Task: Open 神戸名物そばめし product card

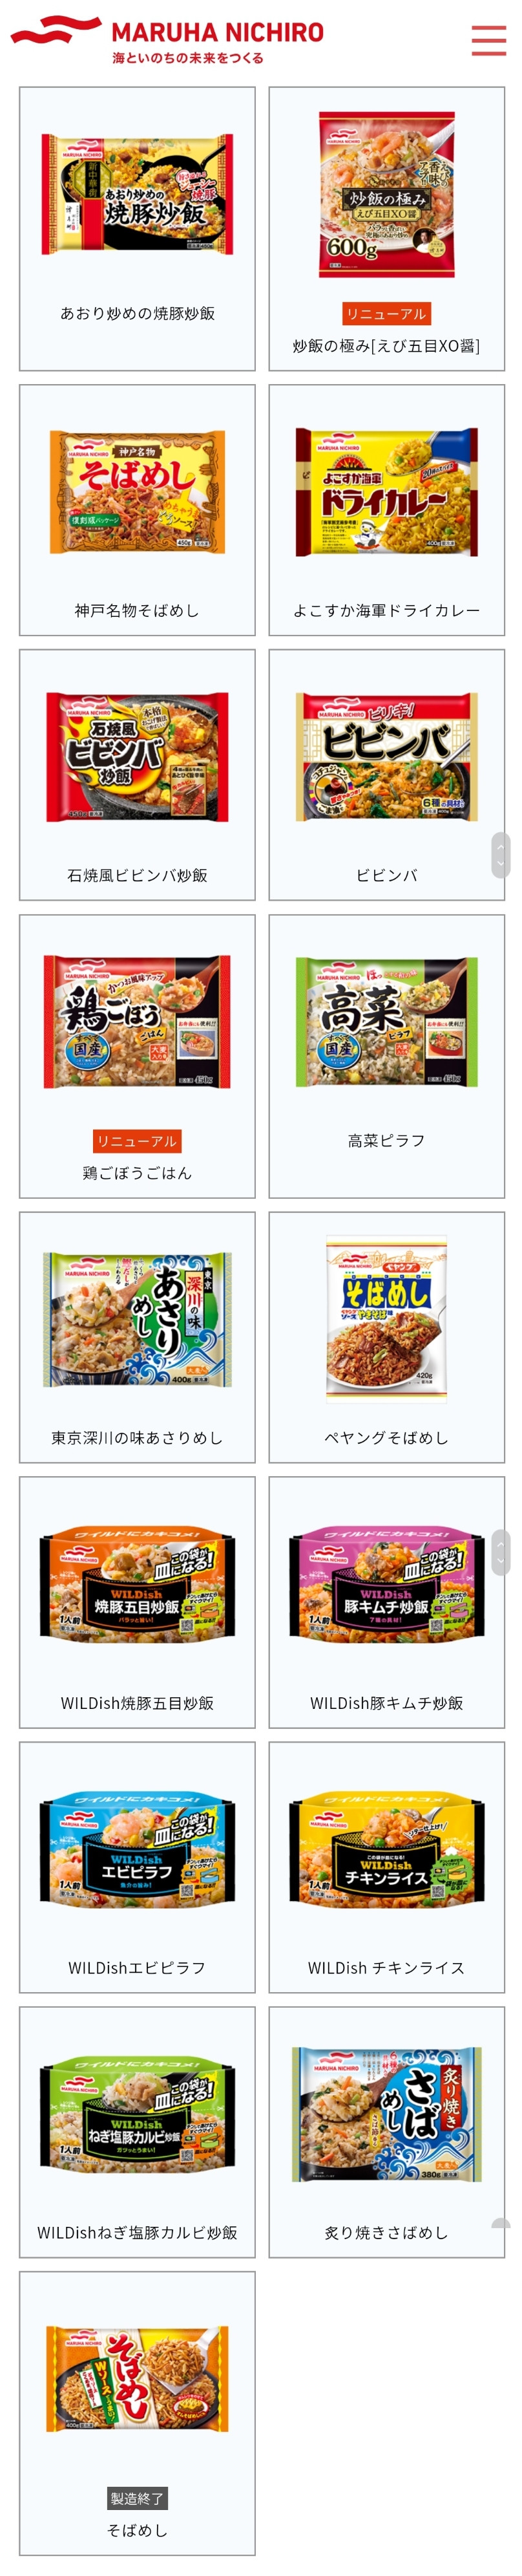Action: coord(137,510)
